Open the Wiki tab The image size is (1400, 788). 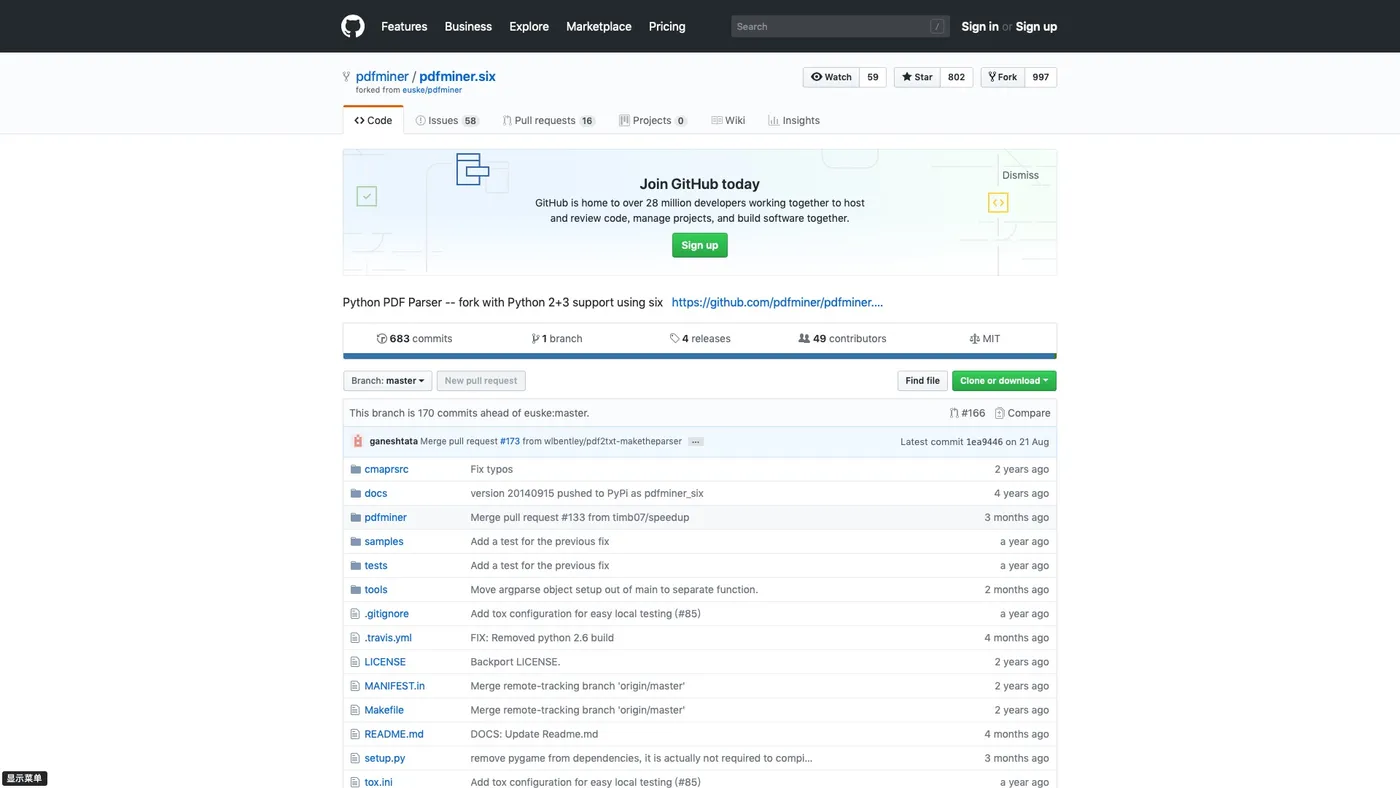point(728,120)
